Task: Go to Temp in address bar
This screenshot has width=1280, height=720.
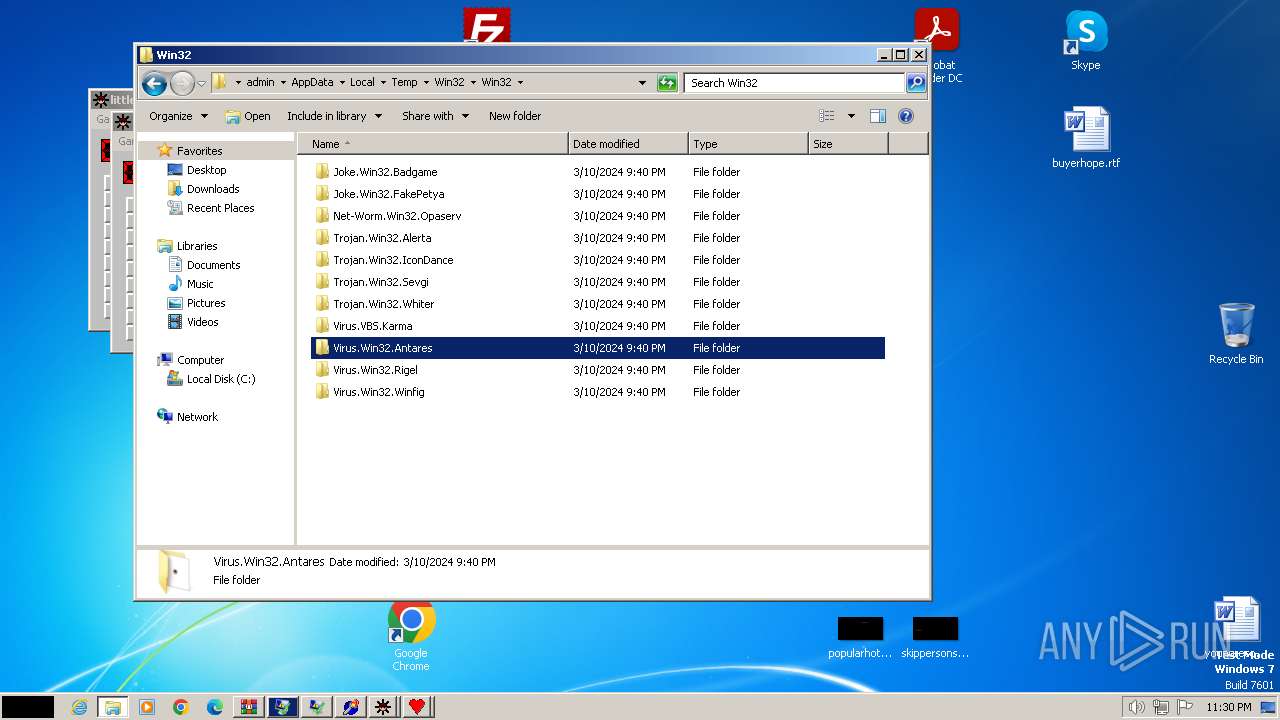Action: (x=404, y=83)
